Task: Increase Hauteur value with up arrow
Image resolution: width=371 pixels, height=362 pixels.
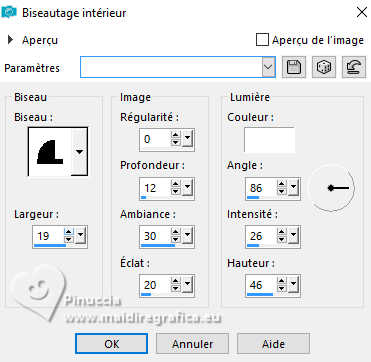Action: (x=282, y=282)
